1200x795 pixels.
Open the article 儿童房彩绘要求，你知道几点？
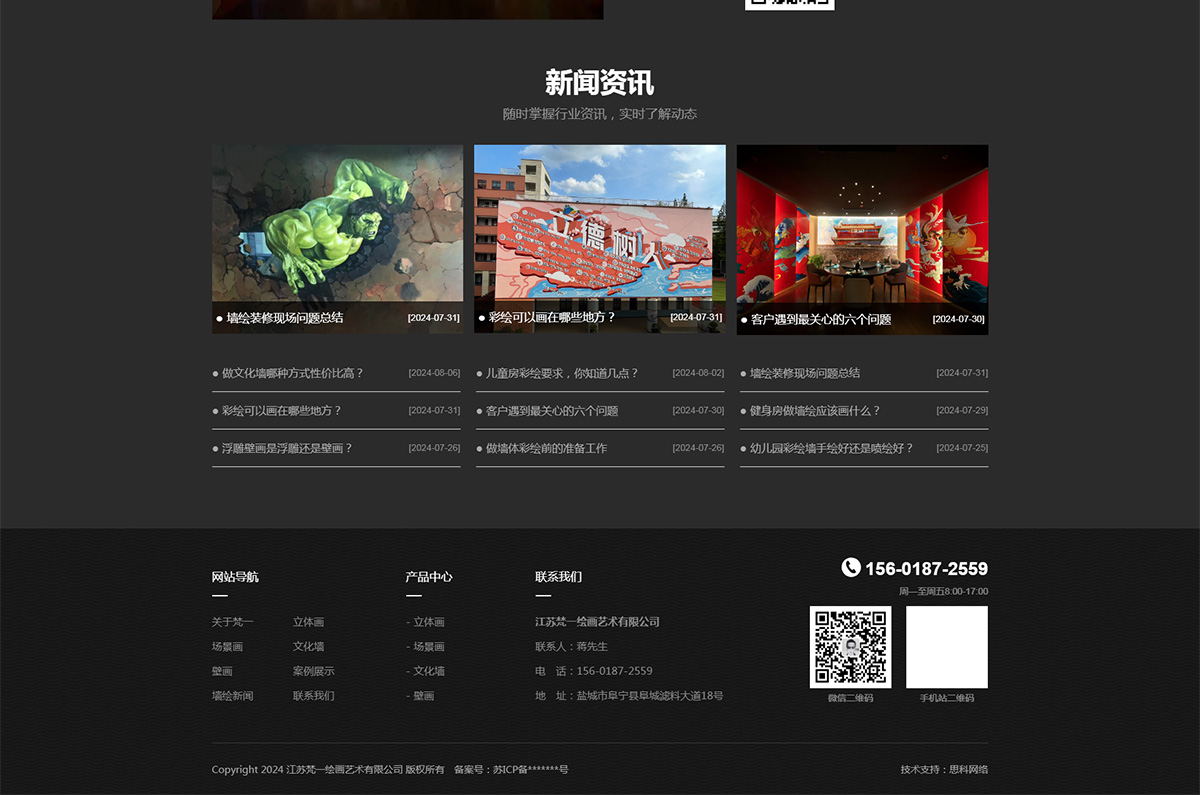click(560, 372)
